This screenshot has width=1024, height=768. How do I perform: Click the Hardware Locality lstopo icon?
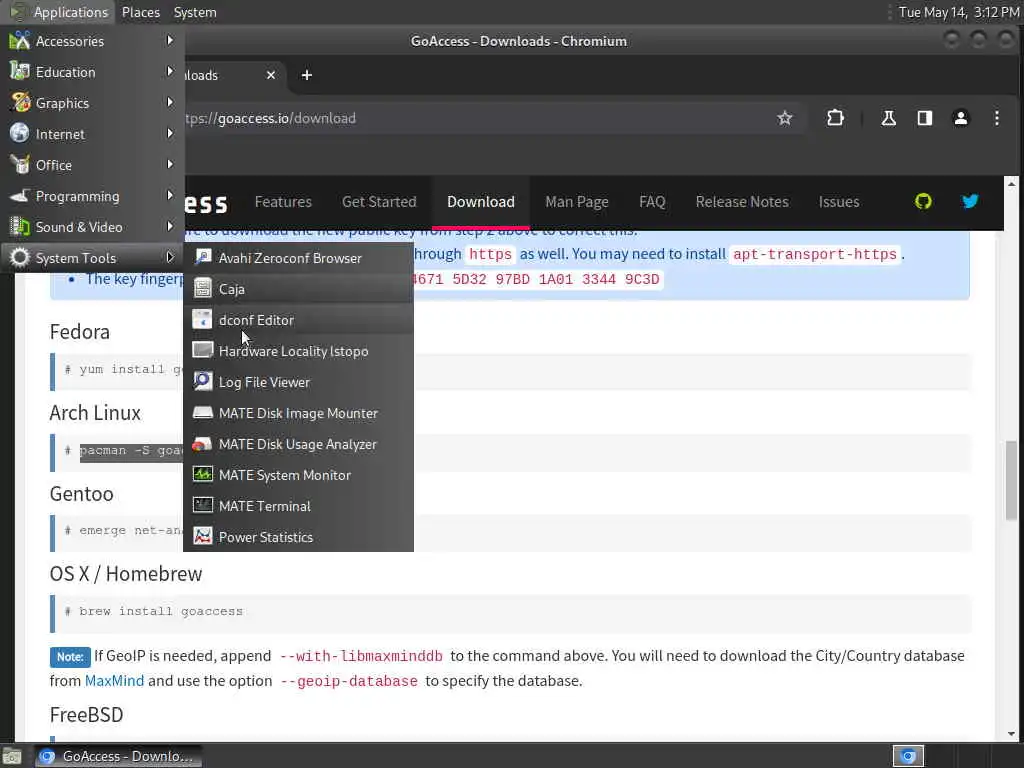coord(202,351)
